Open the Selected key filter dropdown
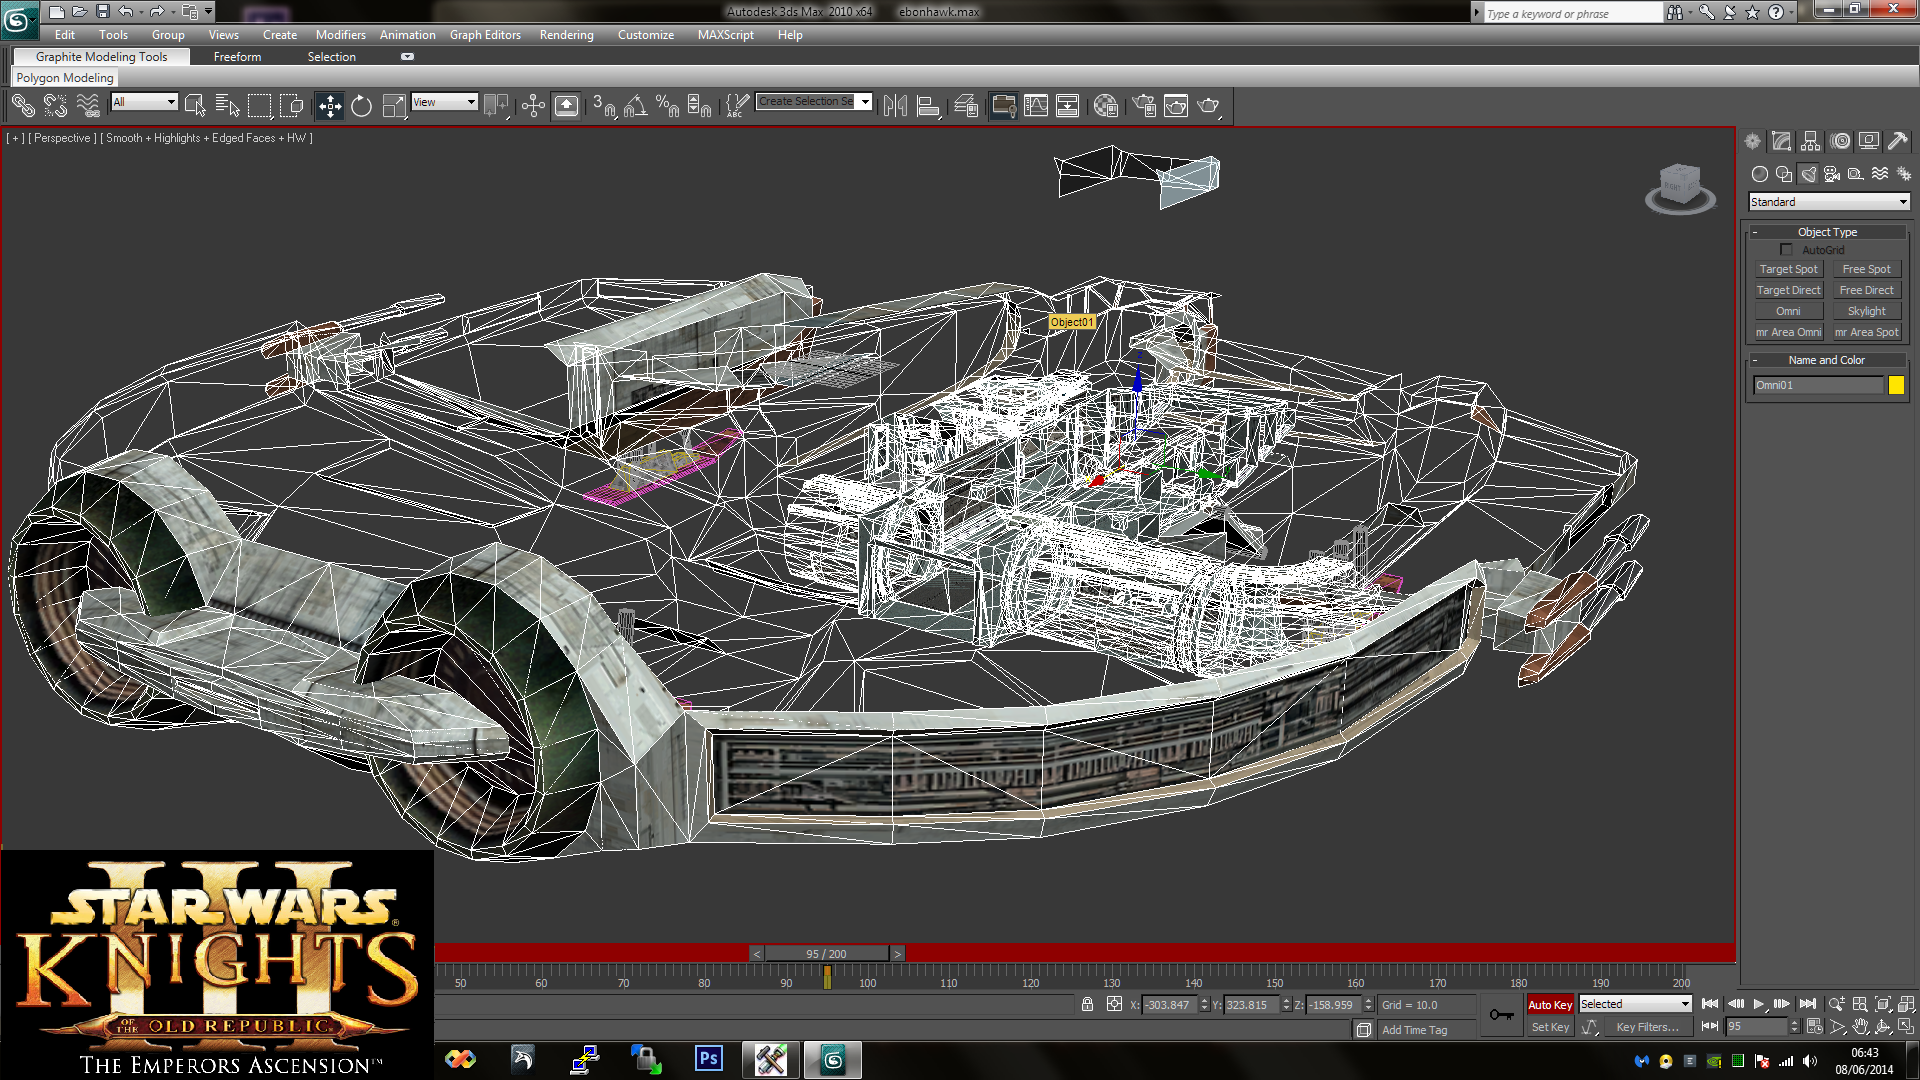 click(1635, 1004)
